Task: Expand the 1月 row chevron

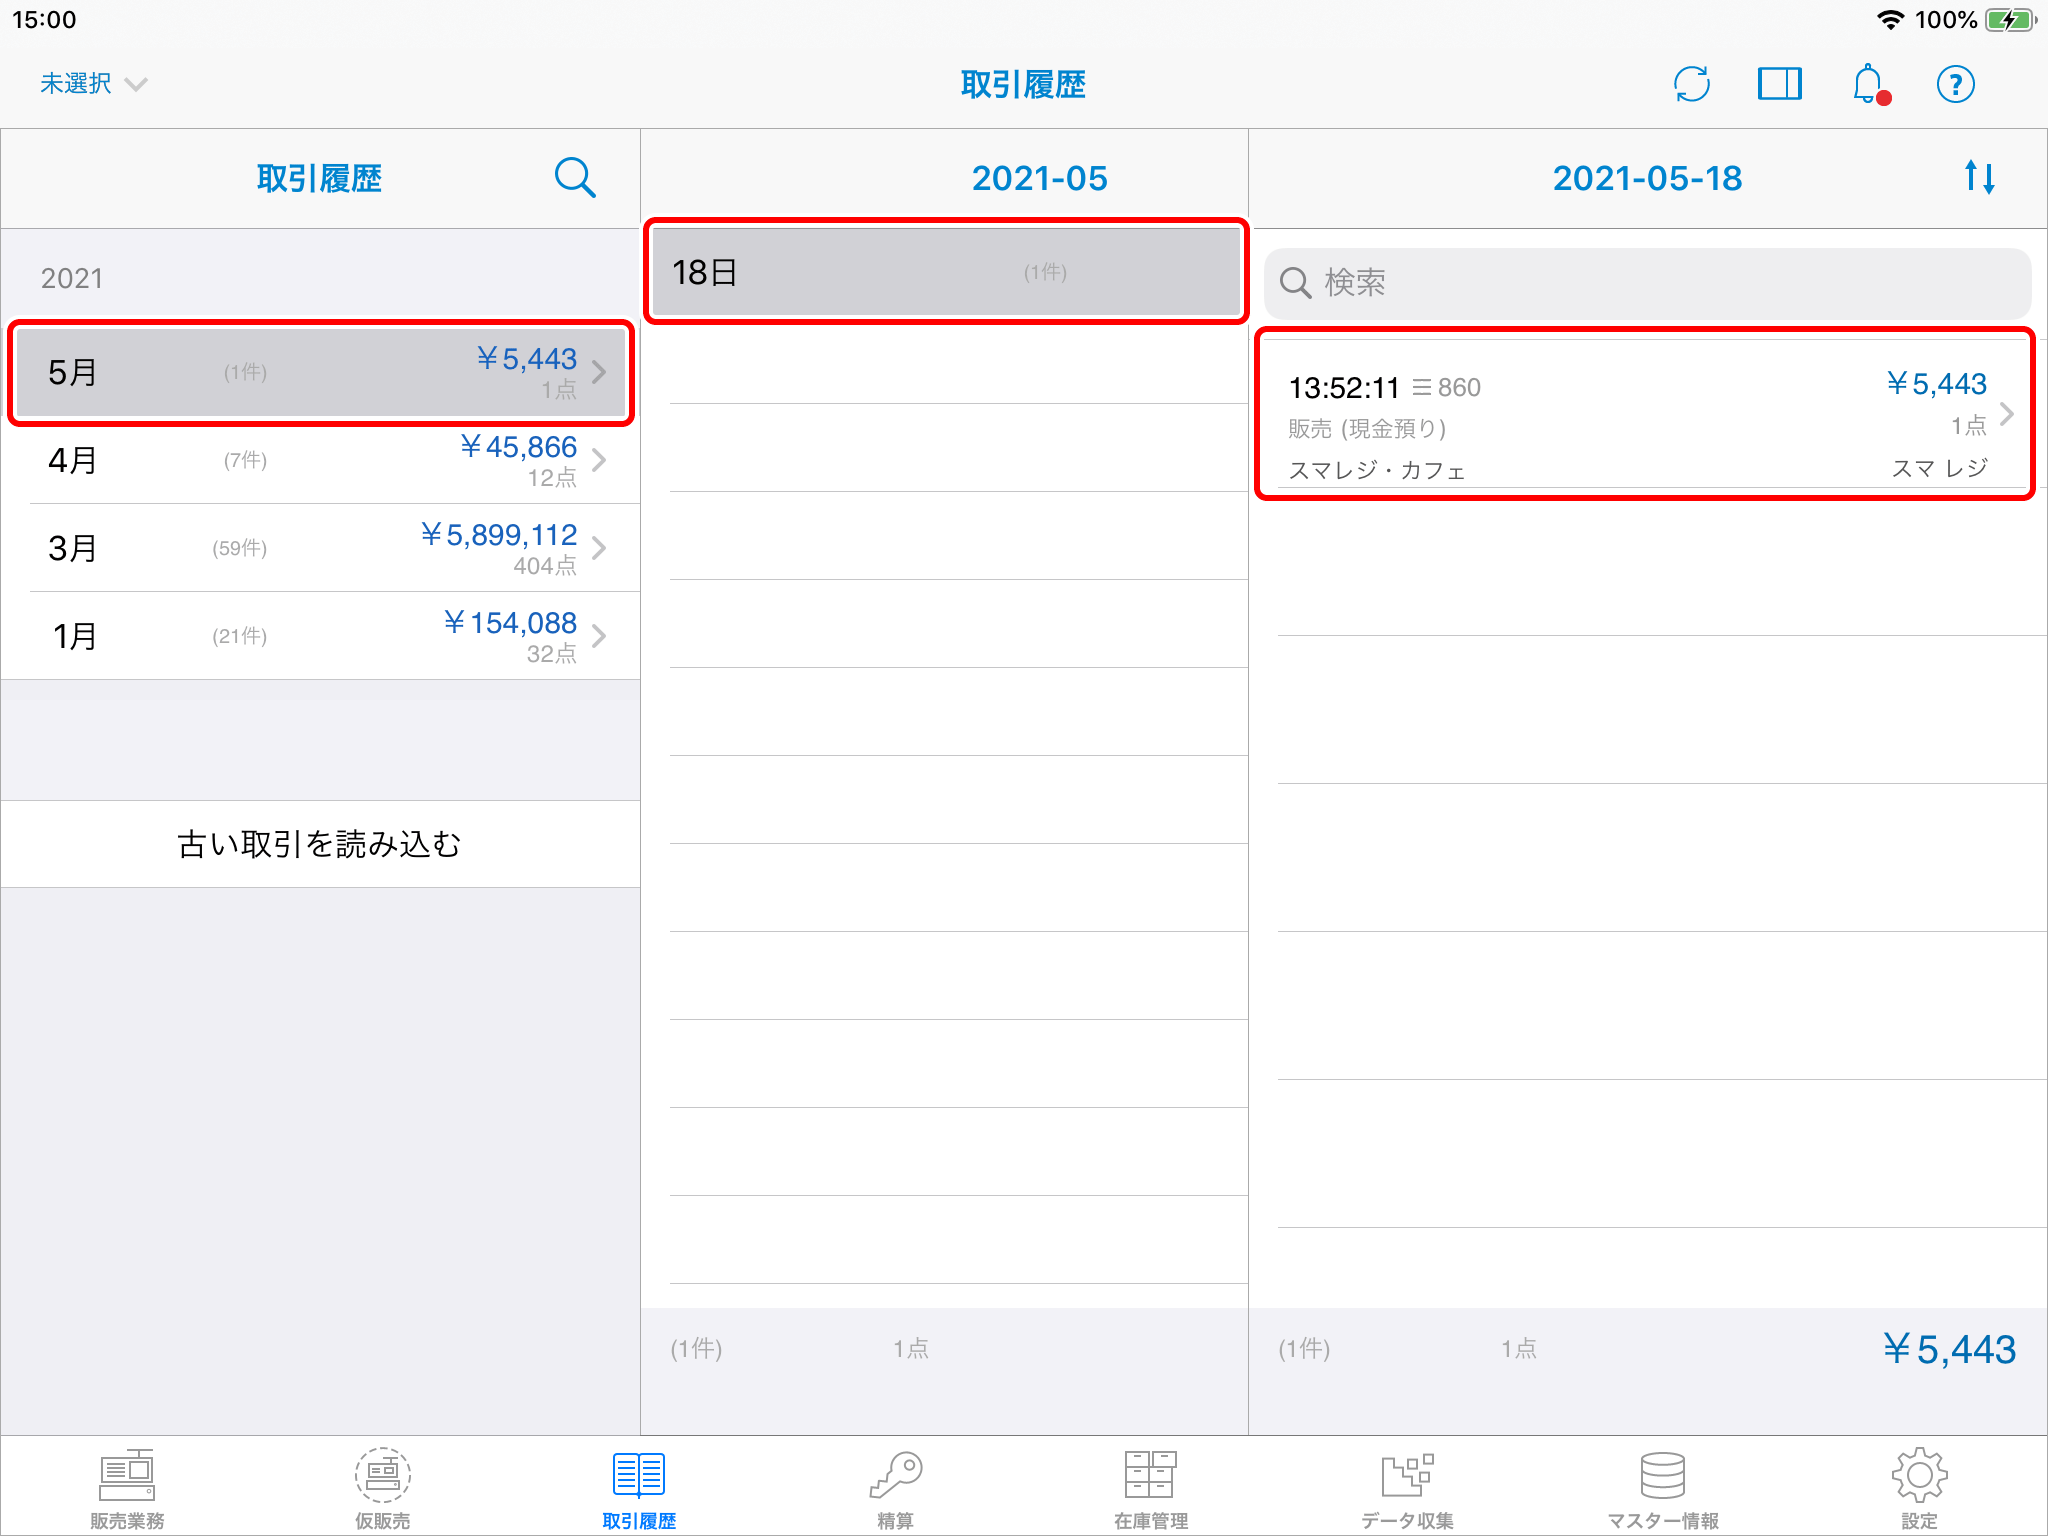Action: (x=599, y=636)
